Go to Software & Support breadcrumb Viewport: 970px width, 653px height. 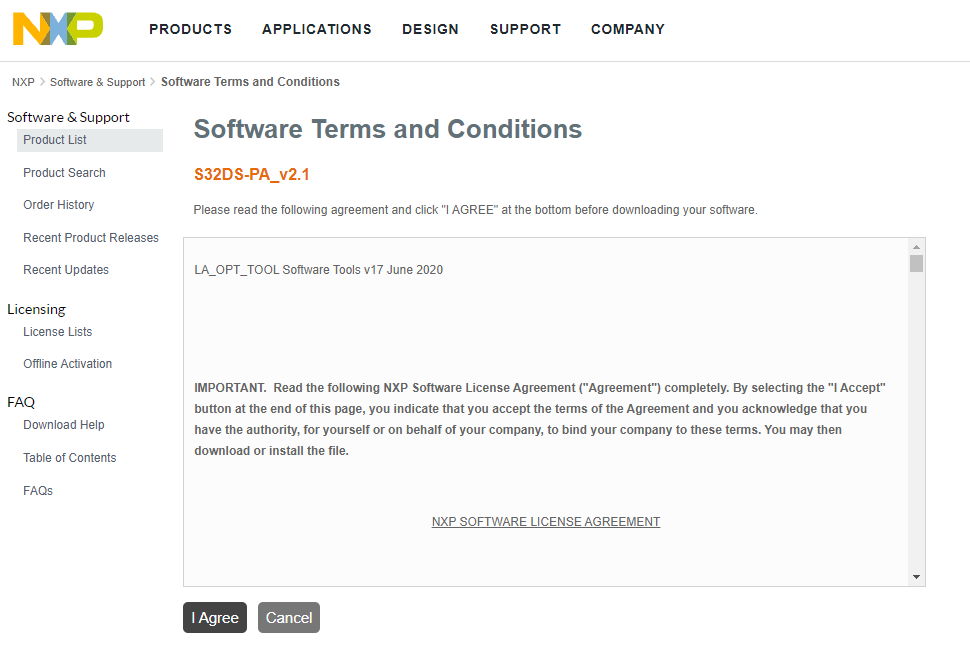(x=97, y=82)
